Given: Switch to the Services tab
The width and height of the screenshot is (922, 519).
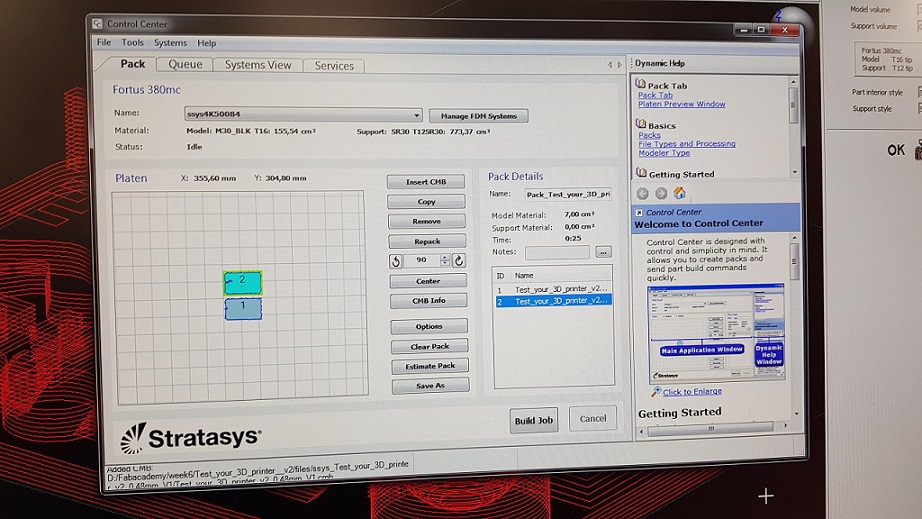Looking at the screenshot, I should click(x=334, y=66).
